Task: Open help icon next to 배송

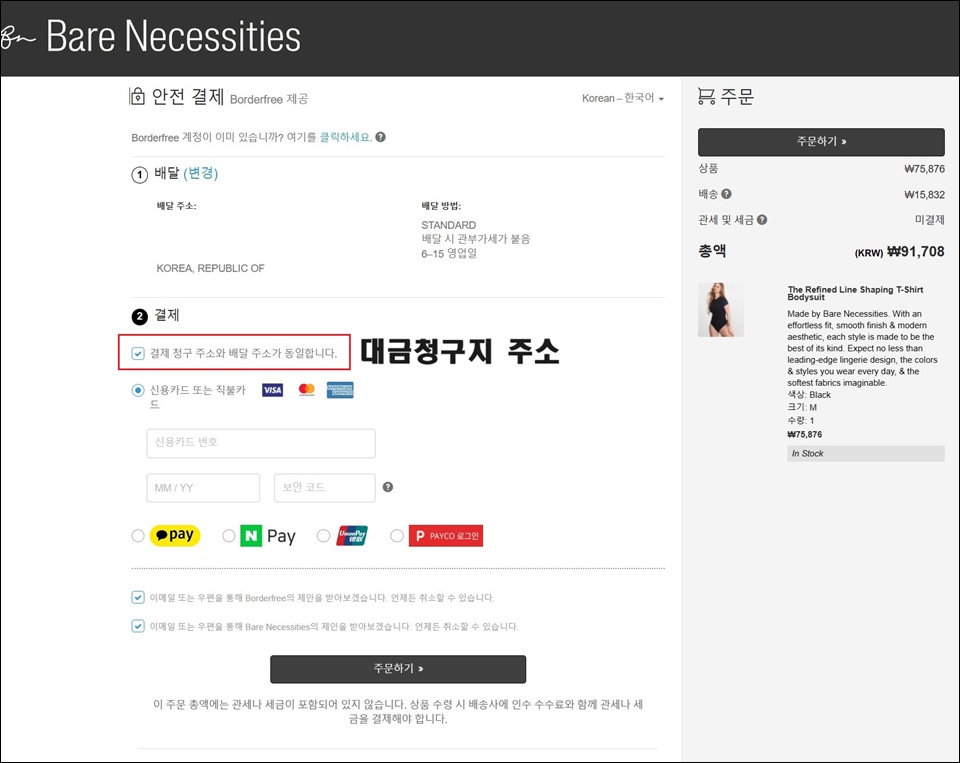Action: pos(726,194)
